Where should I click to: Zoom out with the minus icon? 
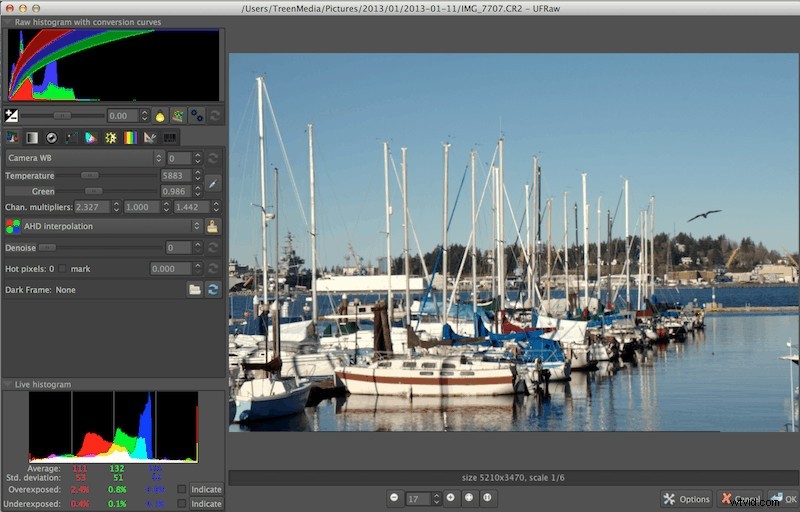click(x=394, y=498)
